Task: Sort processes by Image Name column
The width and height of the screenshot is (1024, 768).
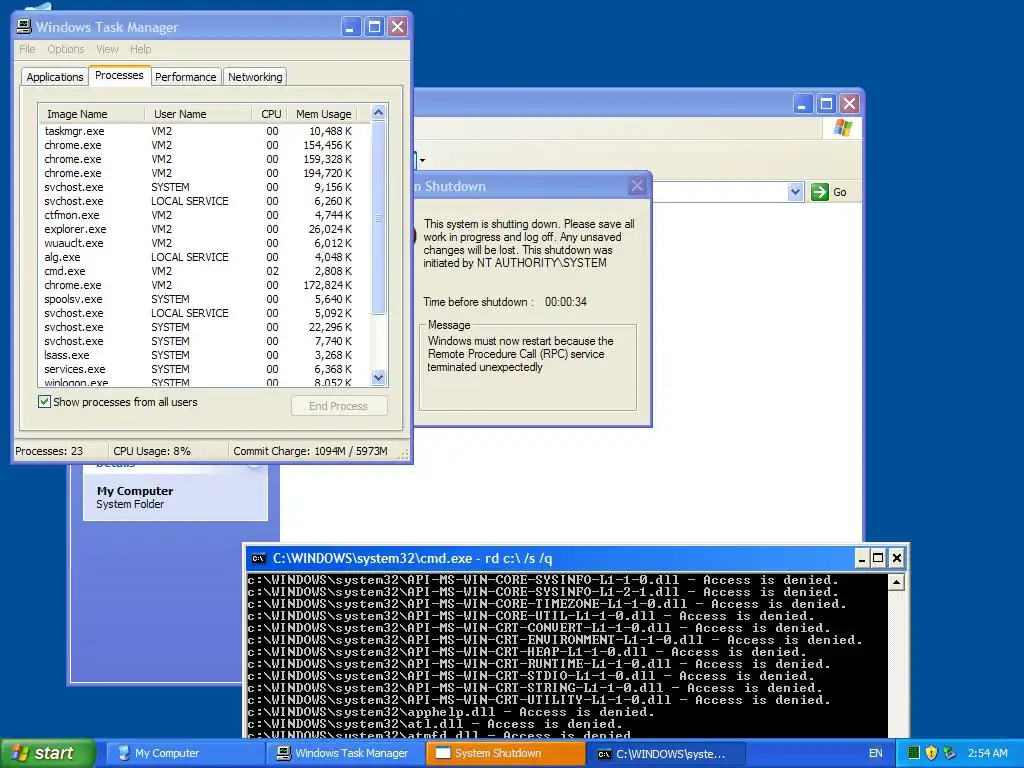Action: [91, 114]
